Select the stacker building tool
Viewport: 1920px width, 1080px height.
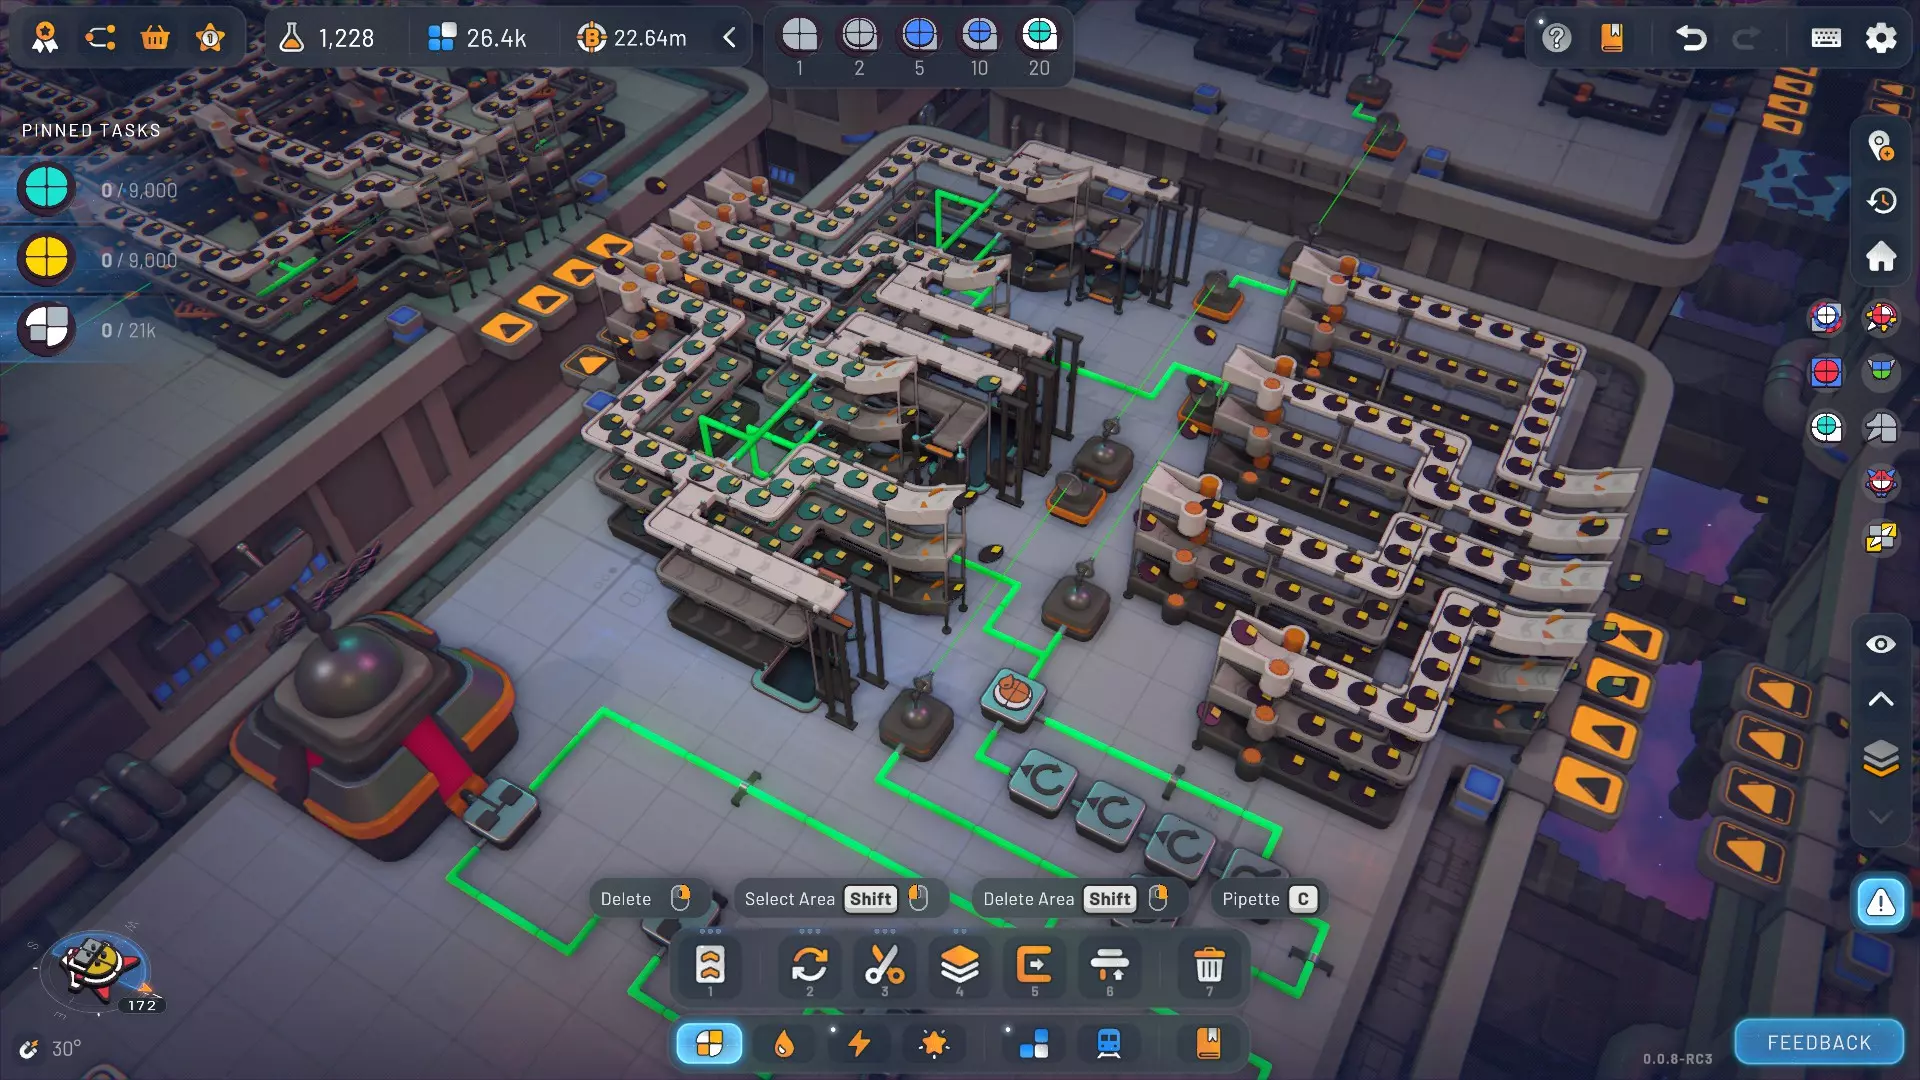click(959, 966)
